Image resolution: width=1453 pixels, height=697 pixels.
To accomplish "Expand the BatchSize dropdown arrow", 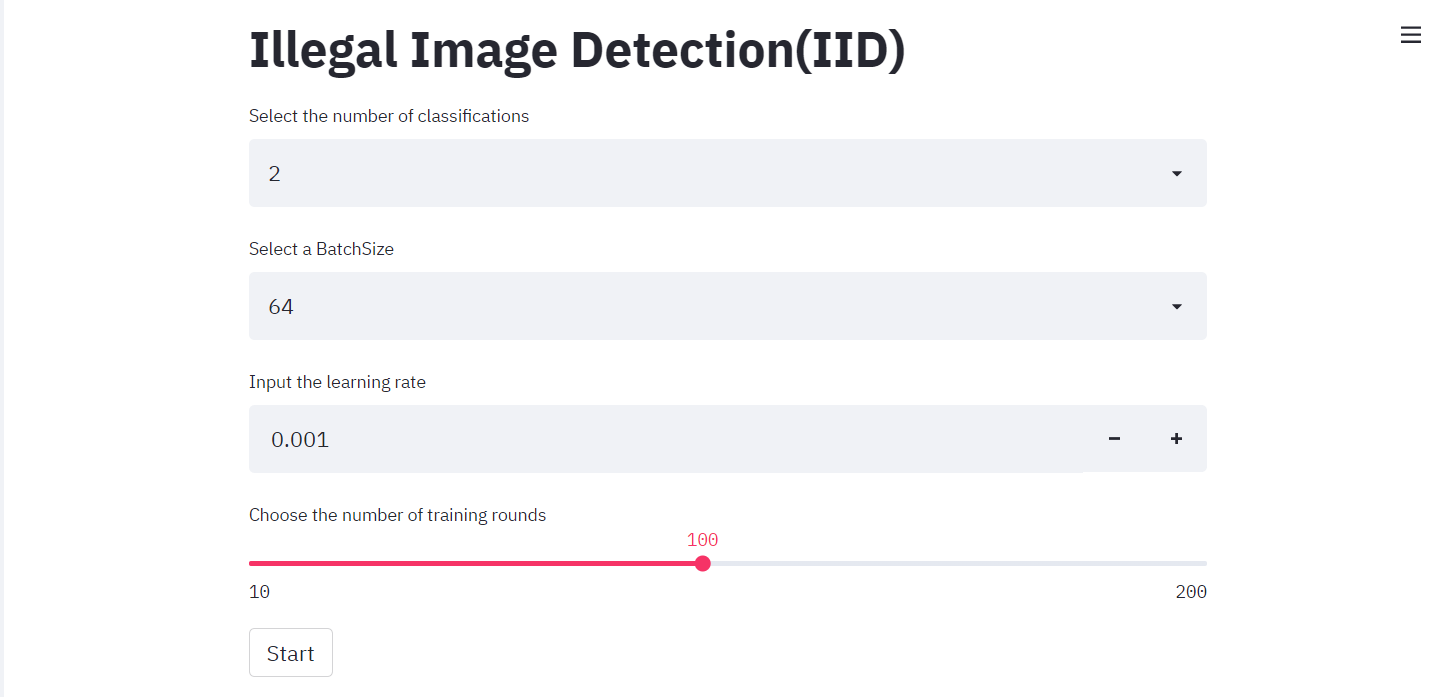I will [x=1176, y=307].
